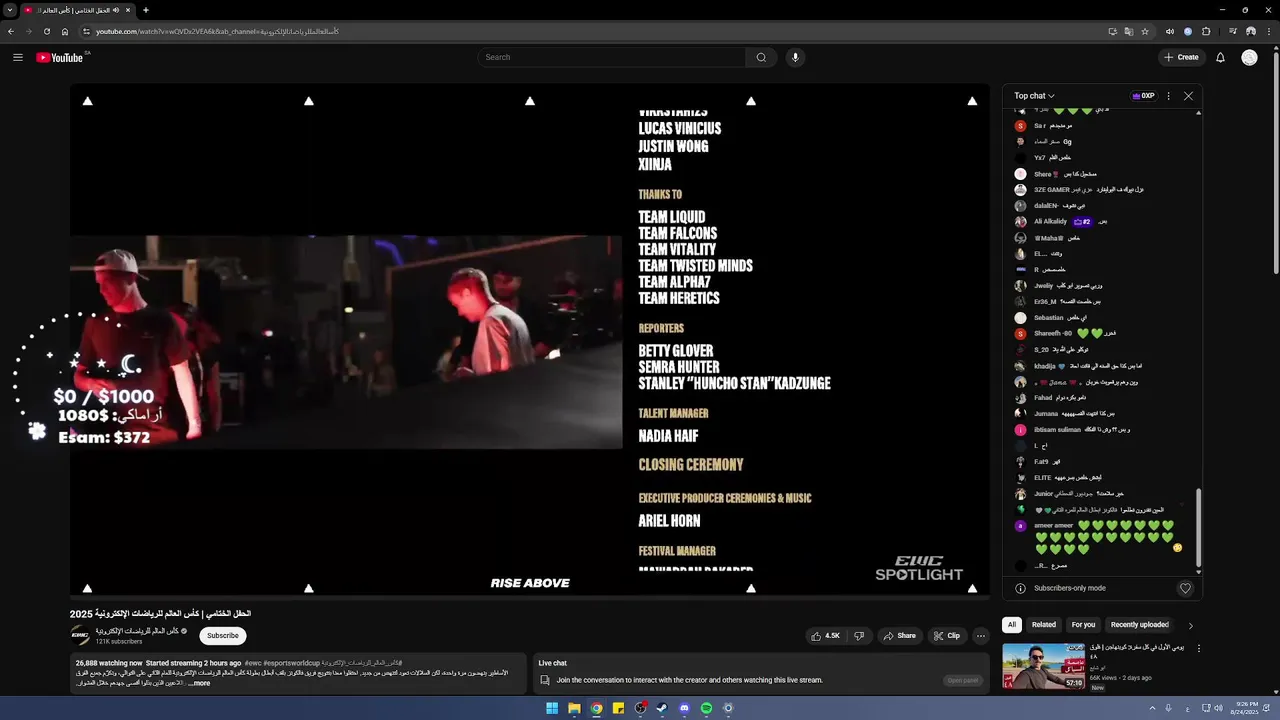Open Sticky Notes from the taskbar
The width and height of the screenshot is (1280, 720).
click(618, 708)
